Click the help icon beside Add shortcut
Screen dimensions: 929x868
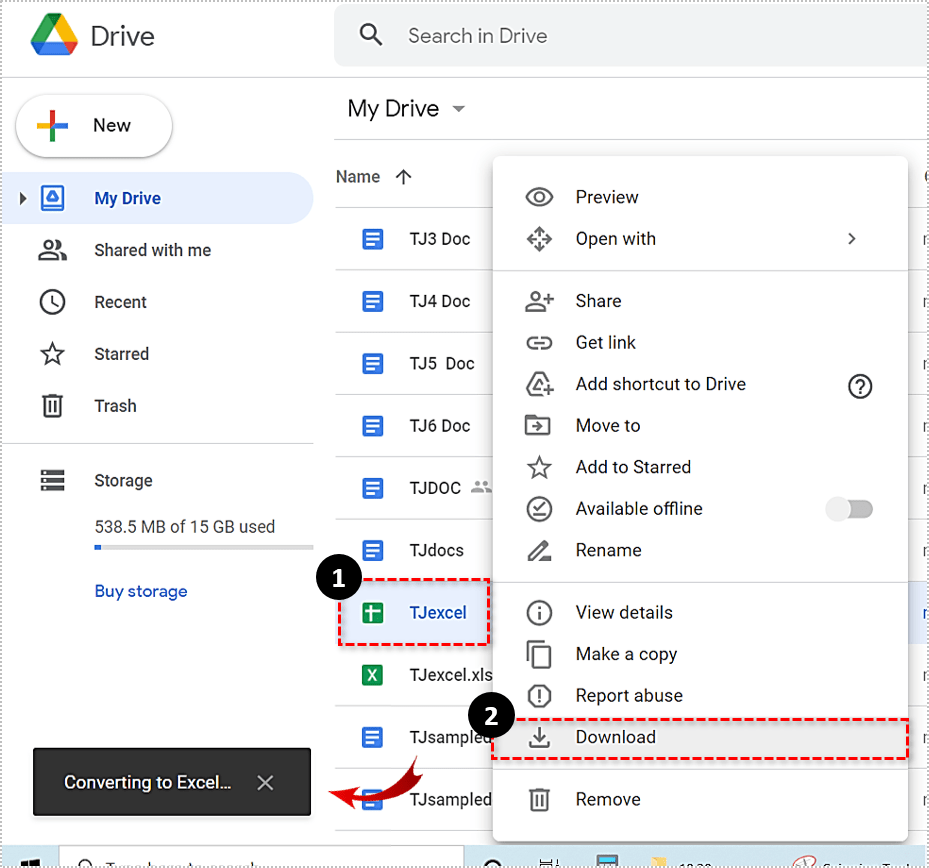coord(859,386)
